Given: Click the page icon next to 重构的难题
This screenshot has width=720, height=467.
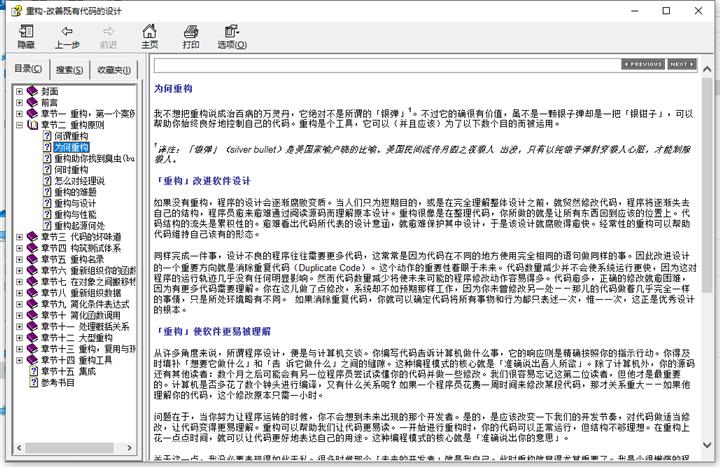Looking at the screenshot, I should [x=47, y=192].
